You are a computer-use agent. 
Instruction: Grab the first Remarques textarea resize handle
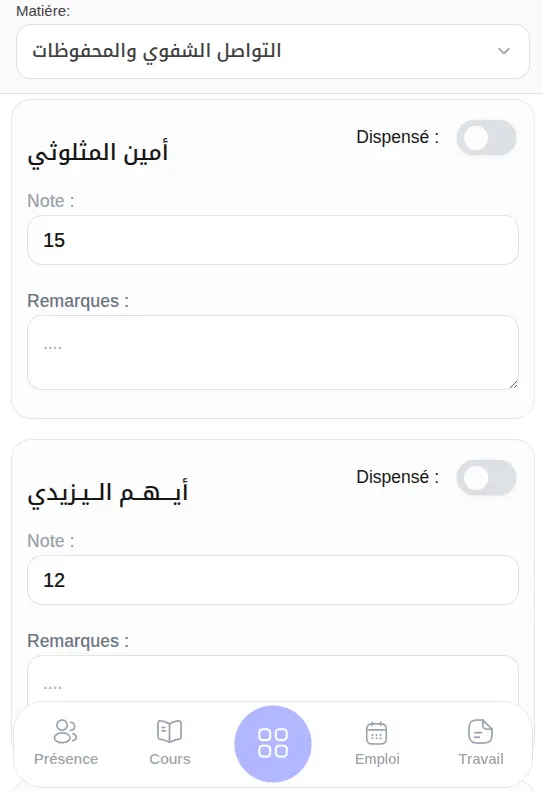coord(513,384)
